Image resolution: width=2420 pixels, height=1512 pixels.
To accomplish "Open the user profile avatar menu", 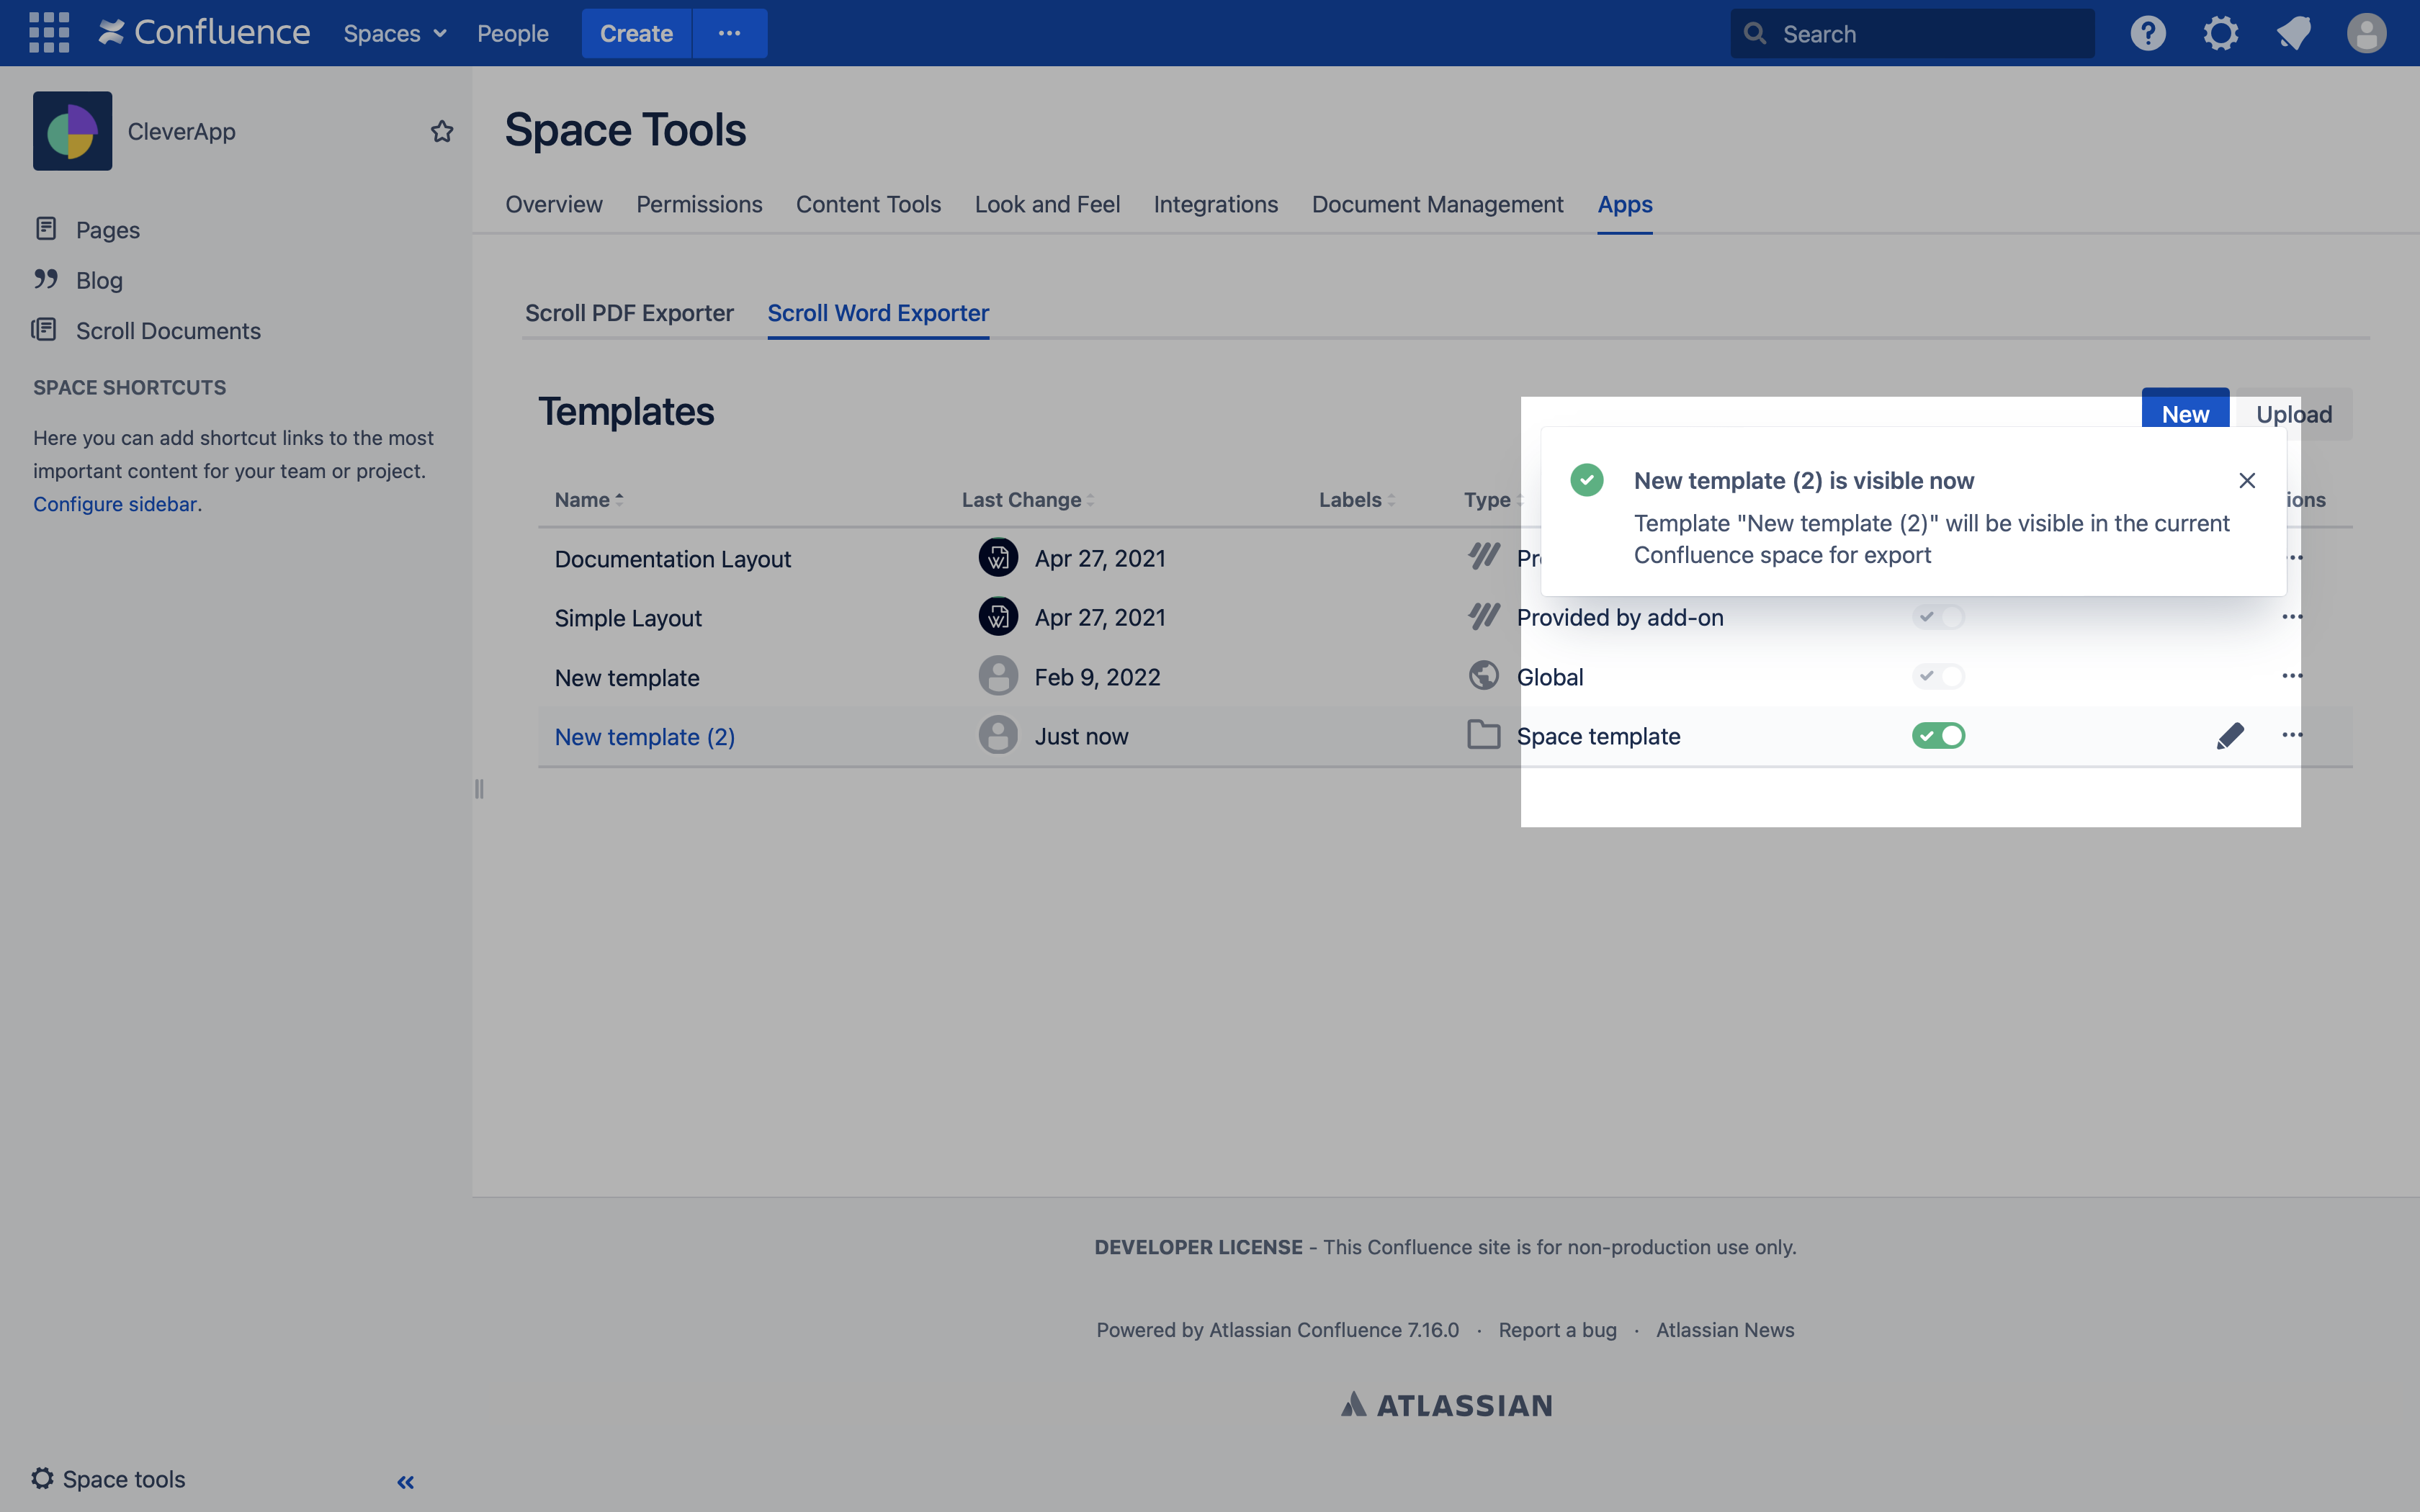I will [x=2366, y=33].
